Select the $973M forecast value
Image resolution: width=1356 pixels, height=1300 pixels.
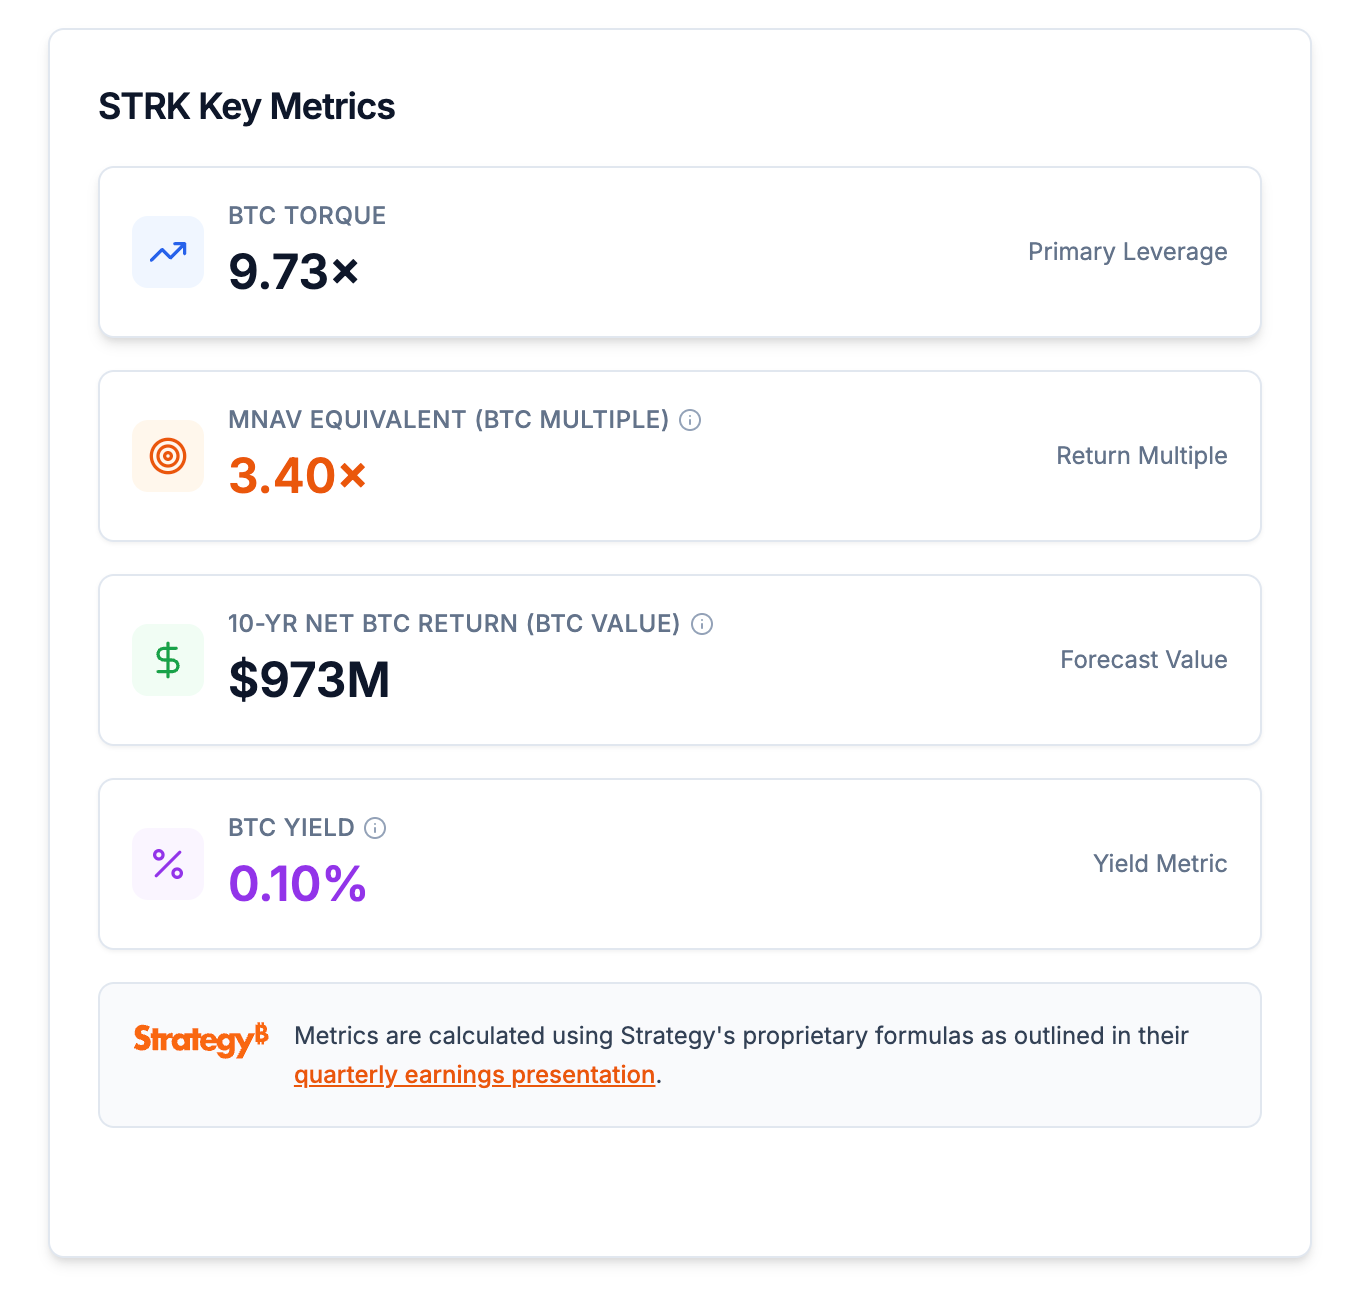click(x=309, y=680)
